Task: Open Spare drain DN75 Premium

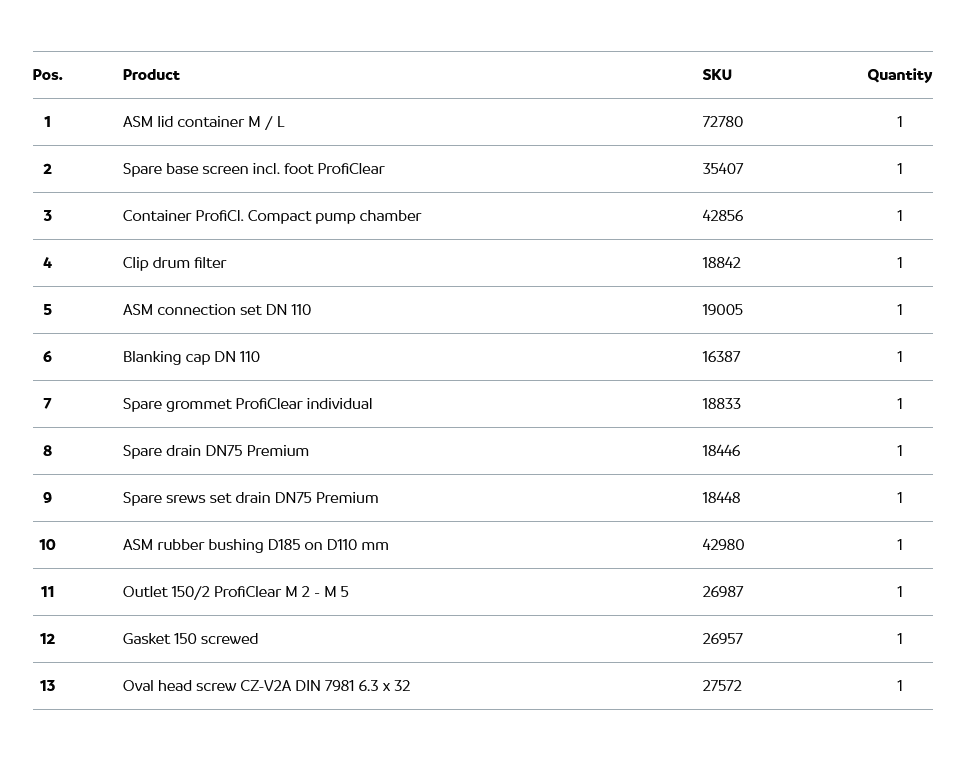Action: (x=215, y=451)
